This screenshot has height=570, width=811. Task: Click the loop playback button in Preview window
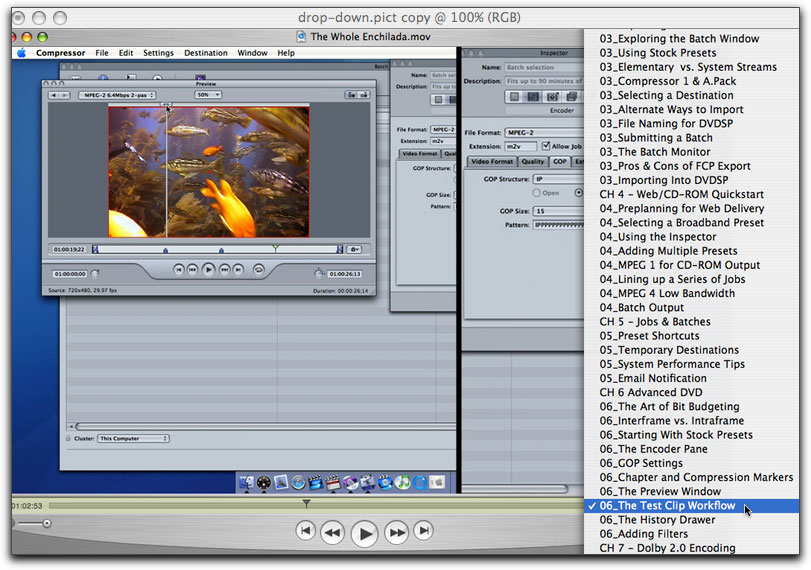tap(259, 269)
